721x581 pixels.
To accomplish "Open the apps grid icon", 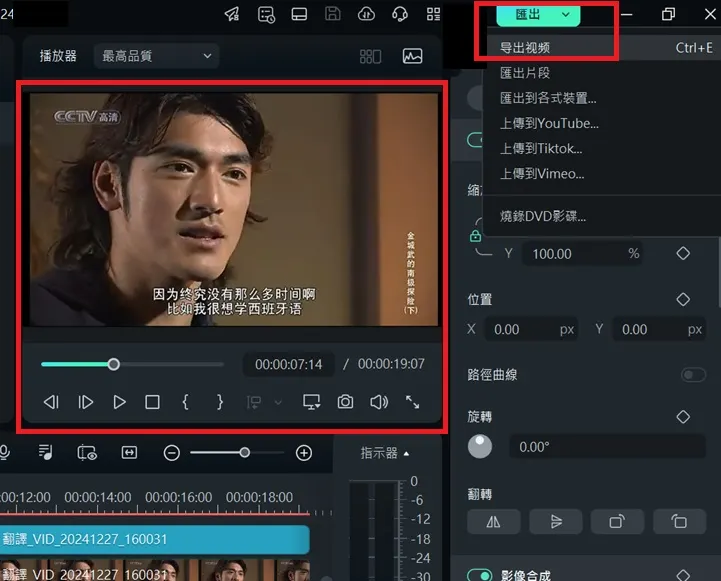I will coord(433,14).
